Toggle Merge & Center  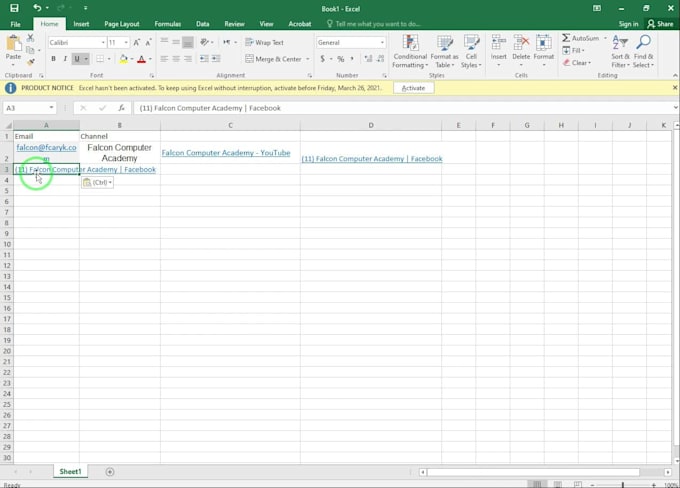tap(273, 59)
